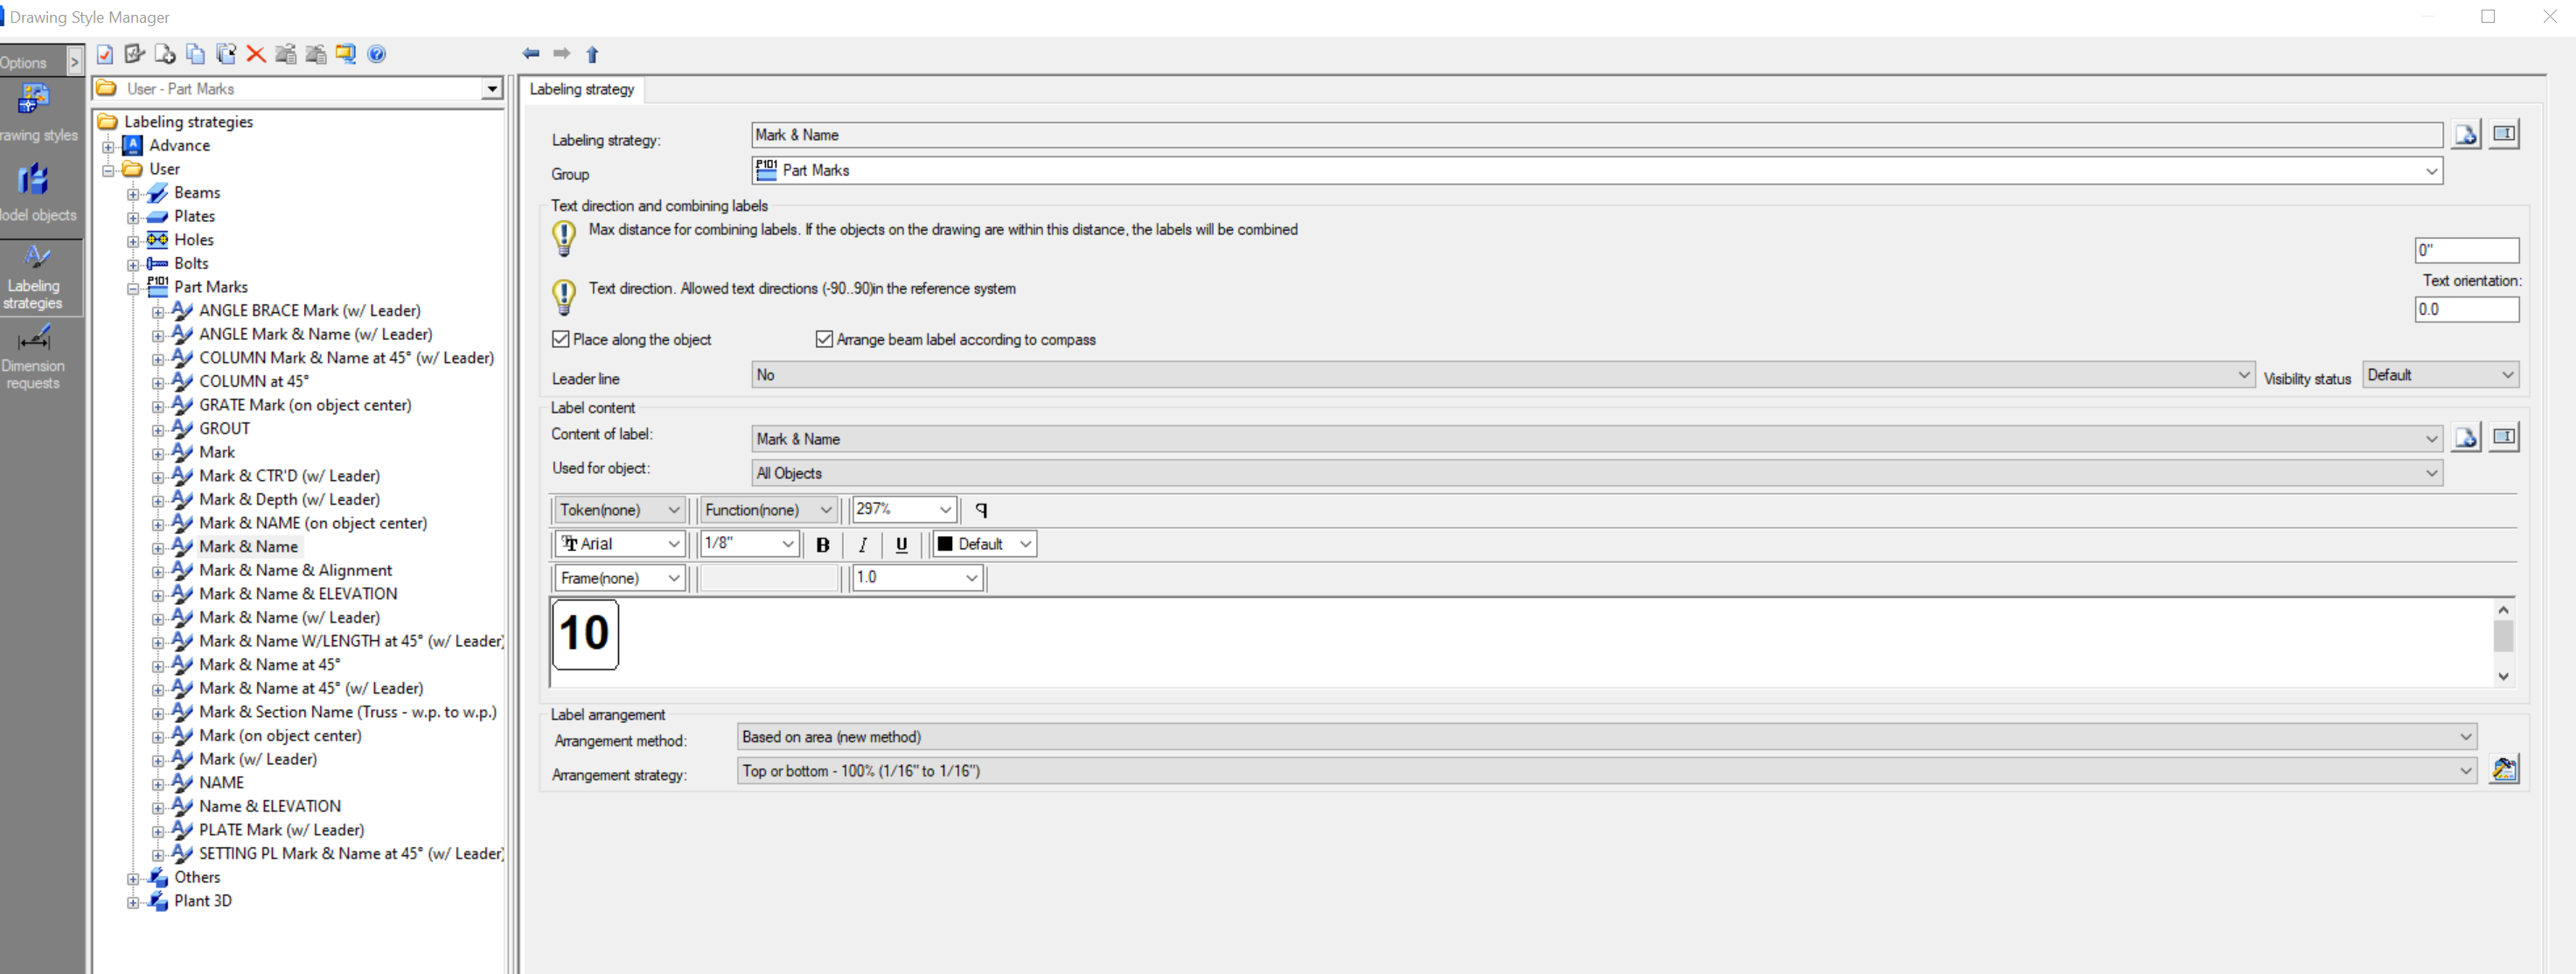Open the blue help question-mark icon
This screenshot has height=974, width=2576.
coord(377,54)
